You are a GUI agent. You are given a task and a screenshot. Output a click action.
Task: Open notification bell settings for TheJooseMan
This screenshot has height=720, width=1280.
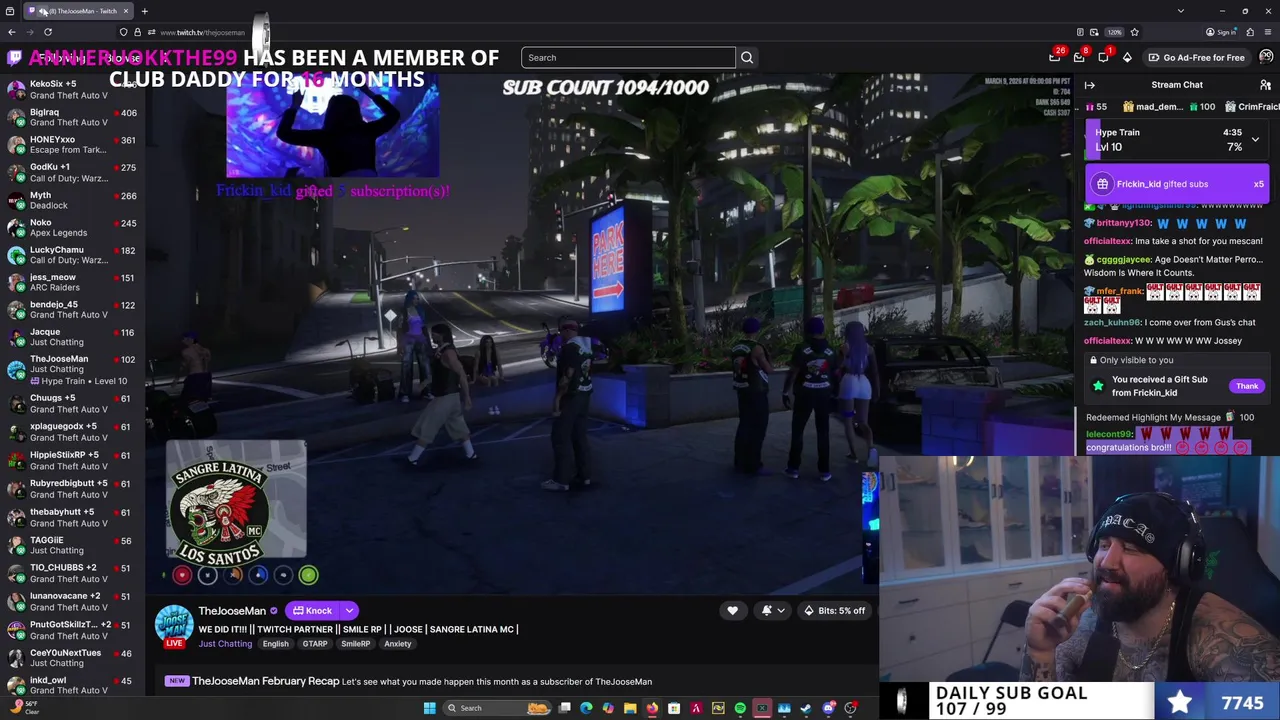click(x=772, y=610)
